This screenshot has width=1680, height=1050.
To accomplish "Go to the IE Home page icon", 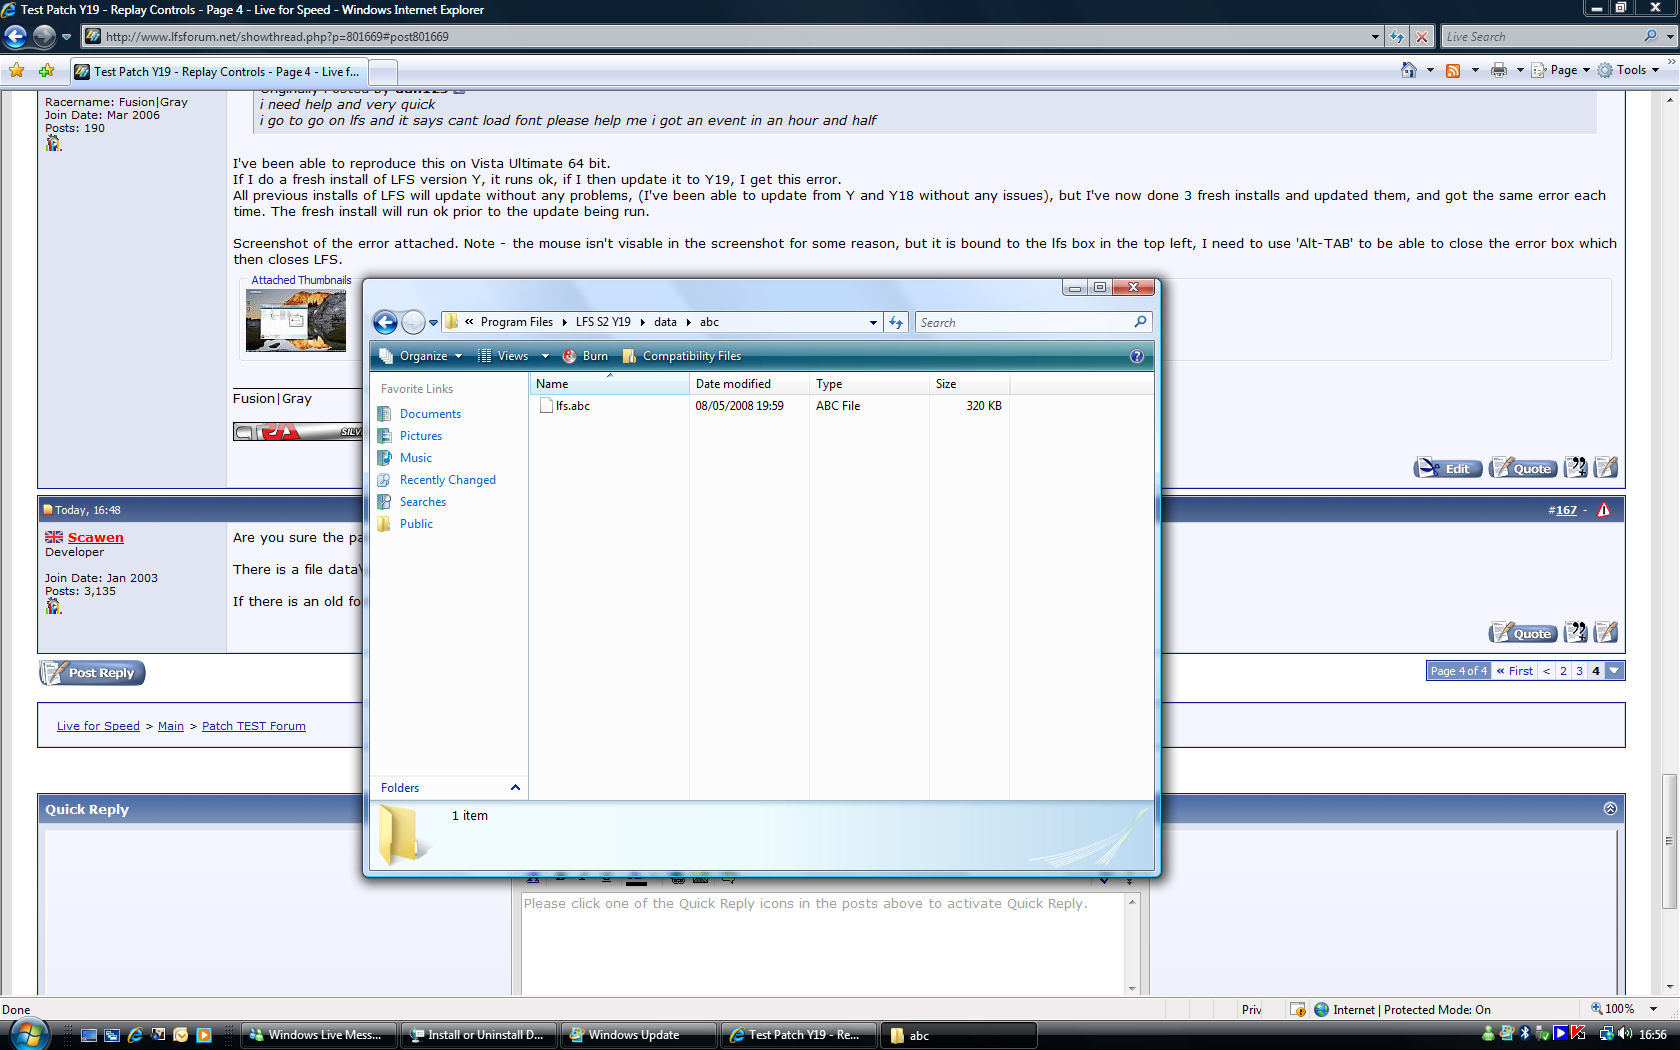I will 1409,70.
